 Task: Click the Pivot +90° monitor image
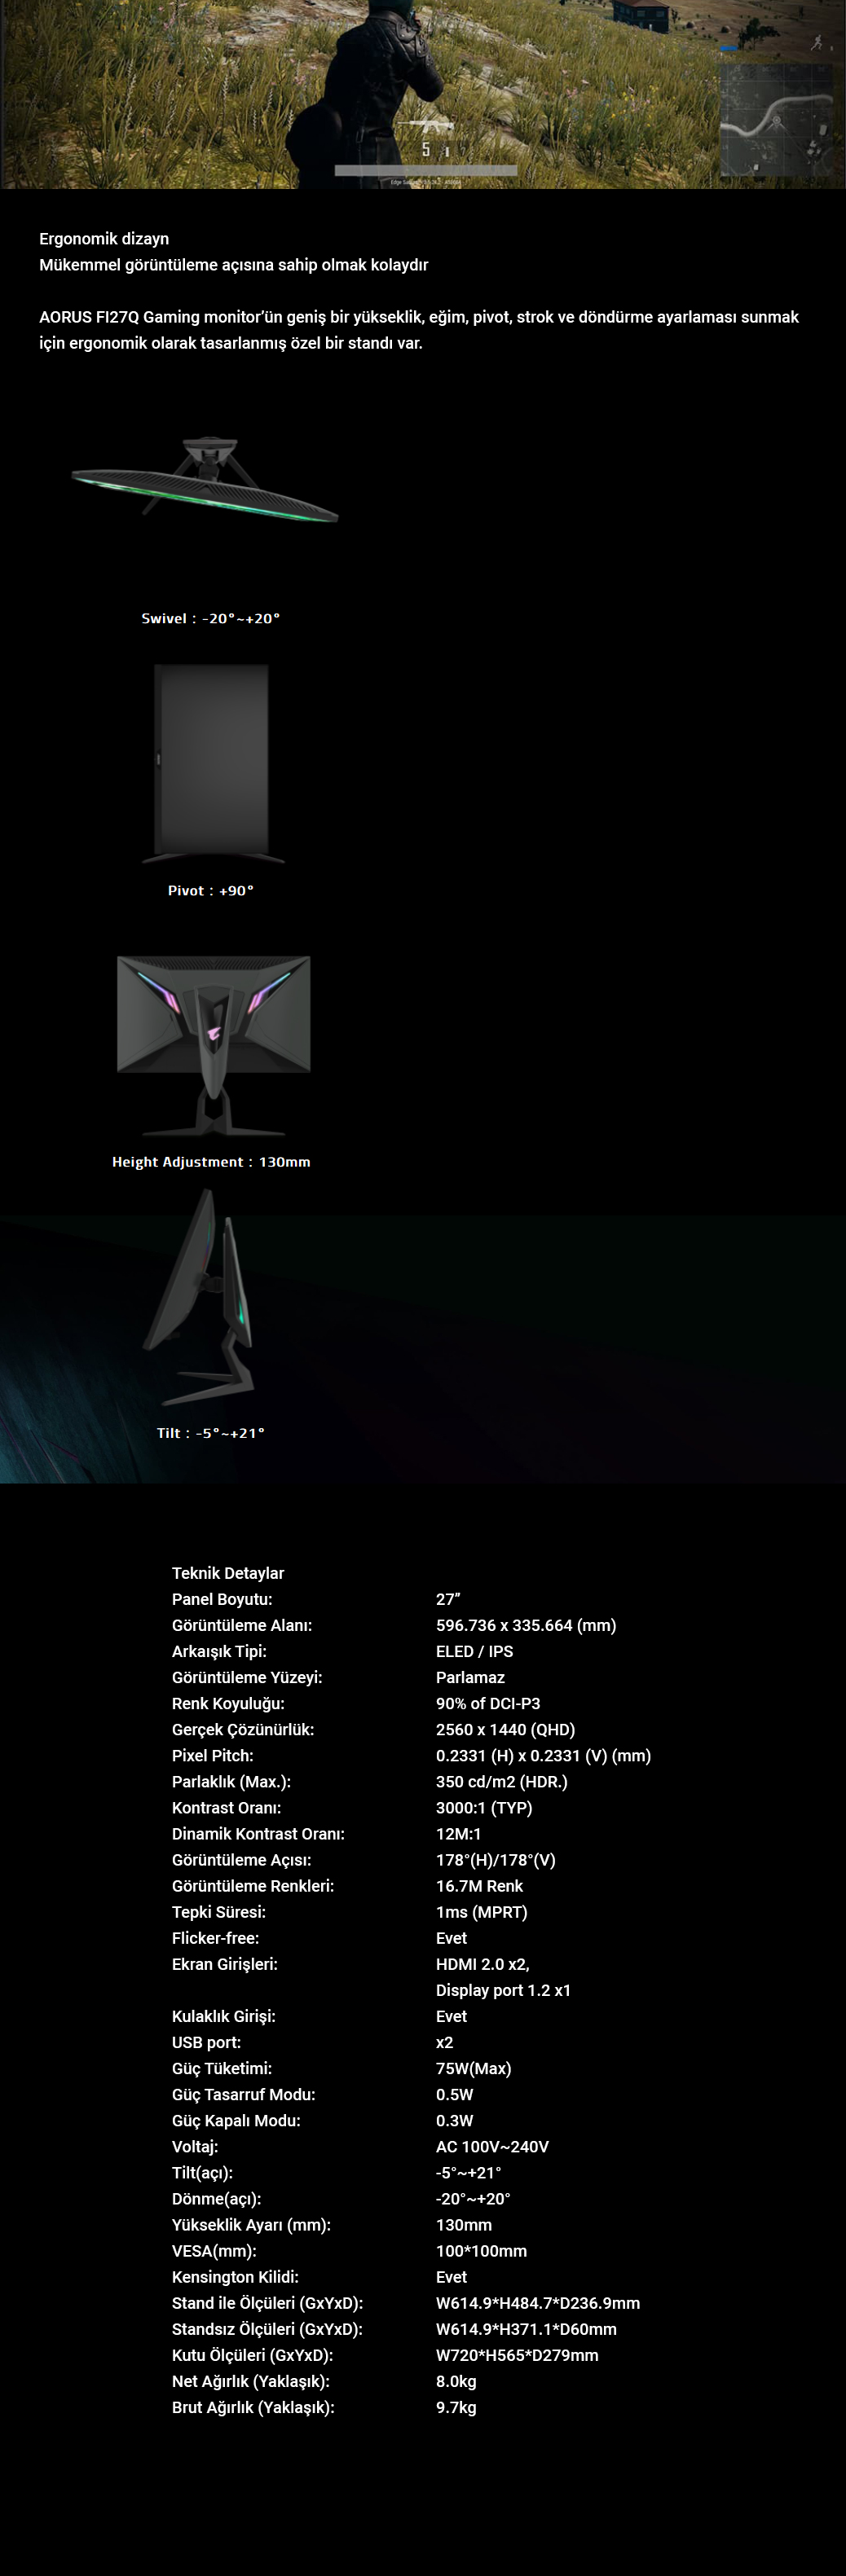[212, 764]
